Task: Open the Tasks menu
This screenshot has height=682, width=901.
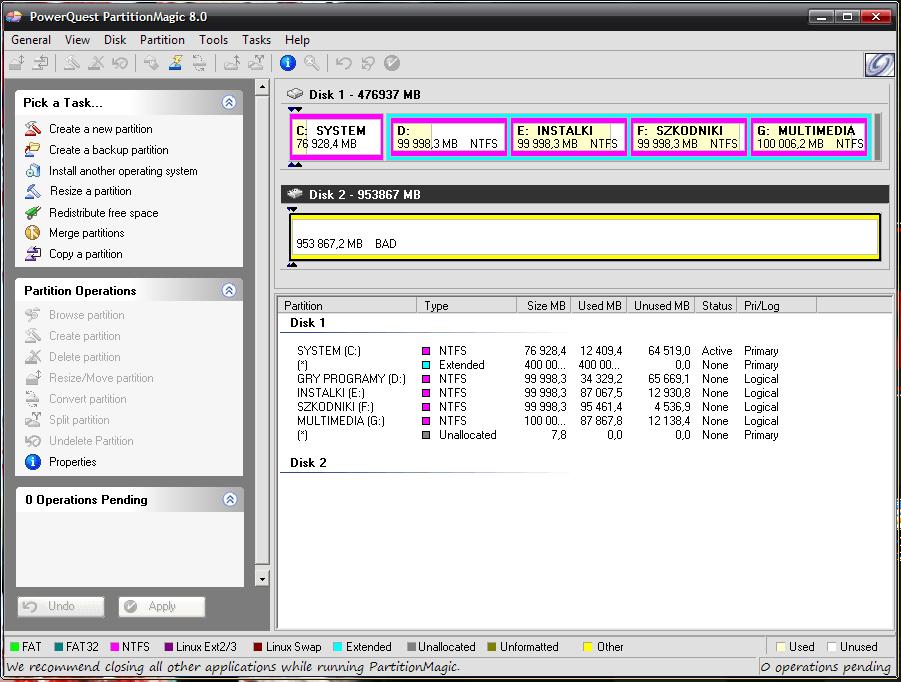Action: 256,40
